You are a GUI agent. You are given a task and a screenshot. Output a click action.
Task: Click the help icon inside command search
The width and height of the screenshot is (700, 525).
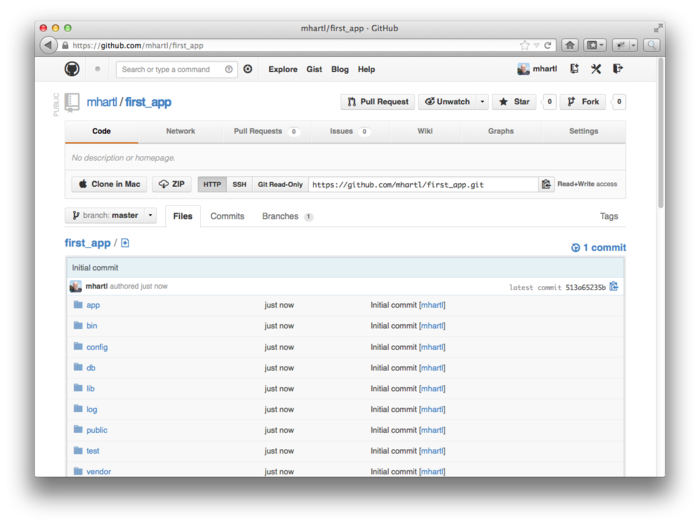229,69
